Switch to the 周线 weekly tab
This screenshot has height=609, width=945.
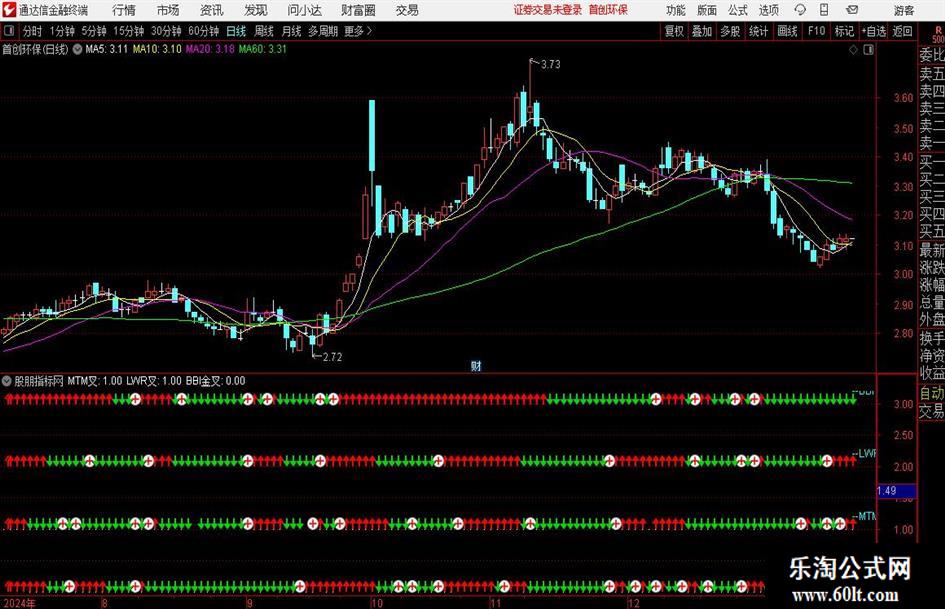point(263,31)
